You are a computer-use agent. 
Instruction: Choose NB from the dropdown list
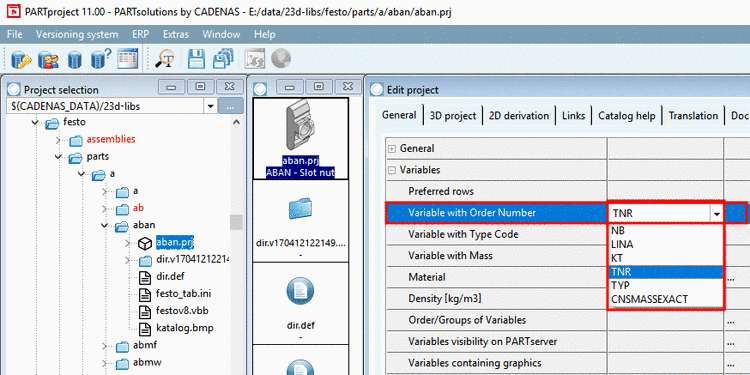click(665, 231)
